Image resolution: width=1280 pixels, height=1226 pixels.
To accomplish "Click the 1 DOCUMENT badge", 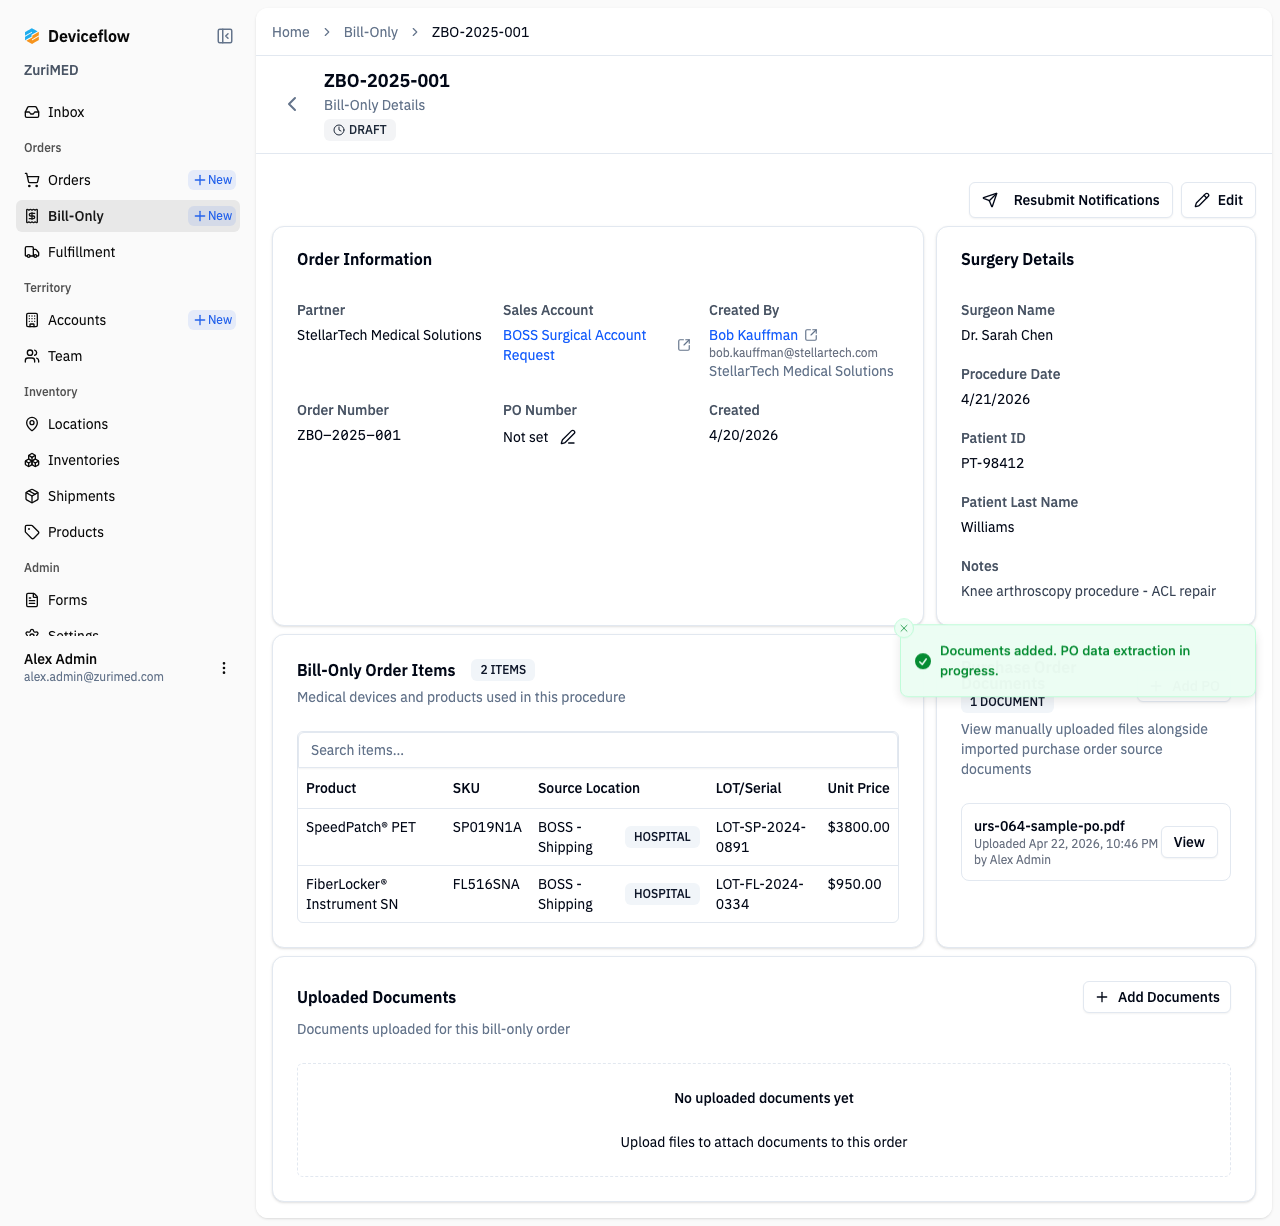I will [x=1007, y=702].
